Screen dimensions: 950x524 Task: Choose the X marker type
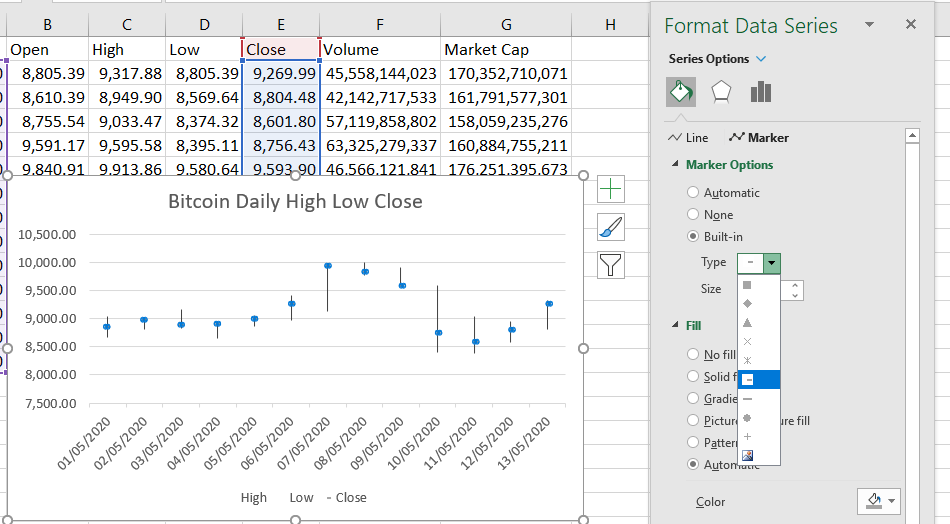coord(747,342)
